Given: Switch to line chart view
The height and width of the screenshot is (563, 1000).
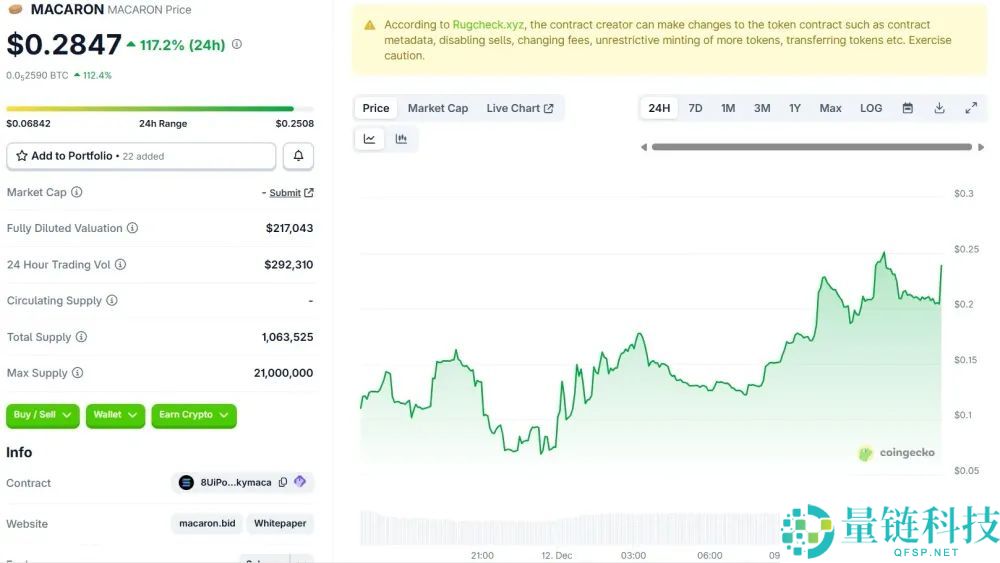Looking at the screenshot, I should tap(370, 139).
